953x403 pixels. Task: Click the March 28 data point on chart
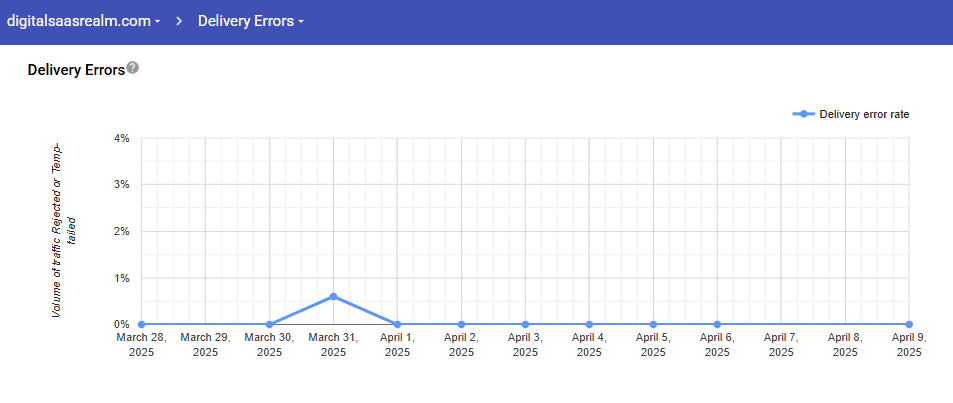pos(141,324)
